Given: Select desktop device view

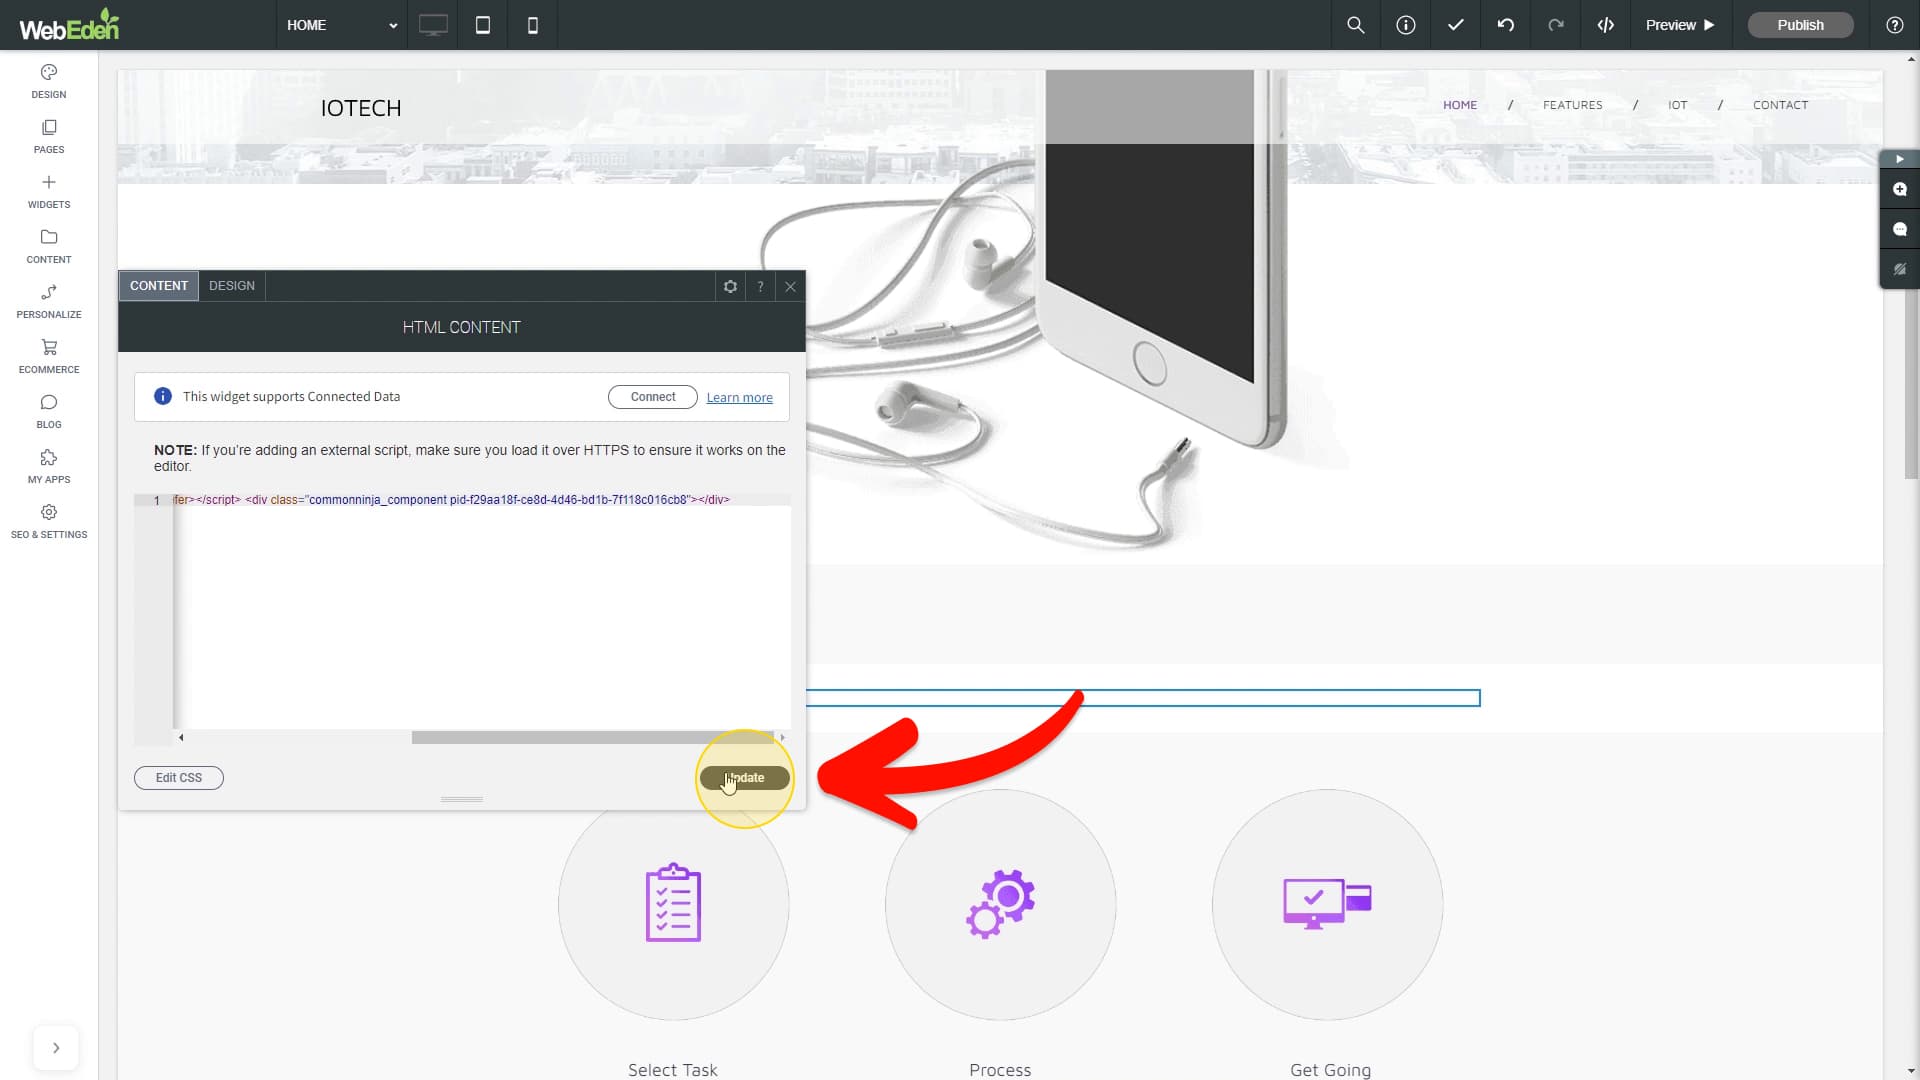Looking at the screenshot, I should click(433, 25).
